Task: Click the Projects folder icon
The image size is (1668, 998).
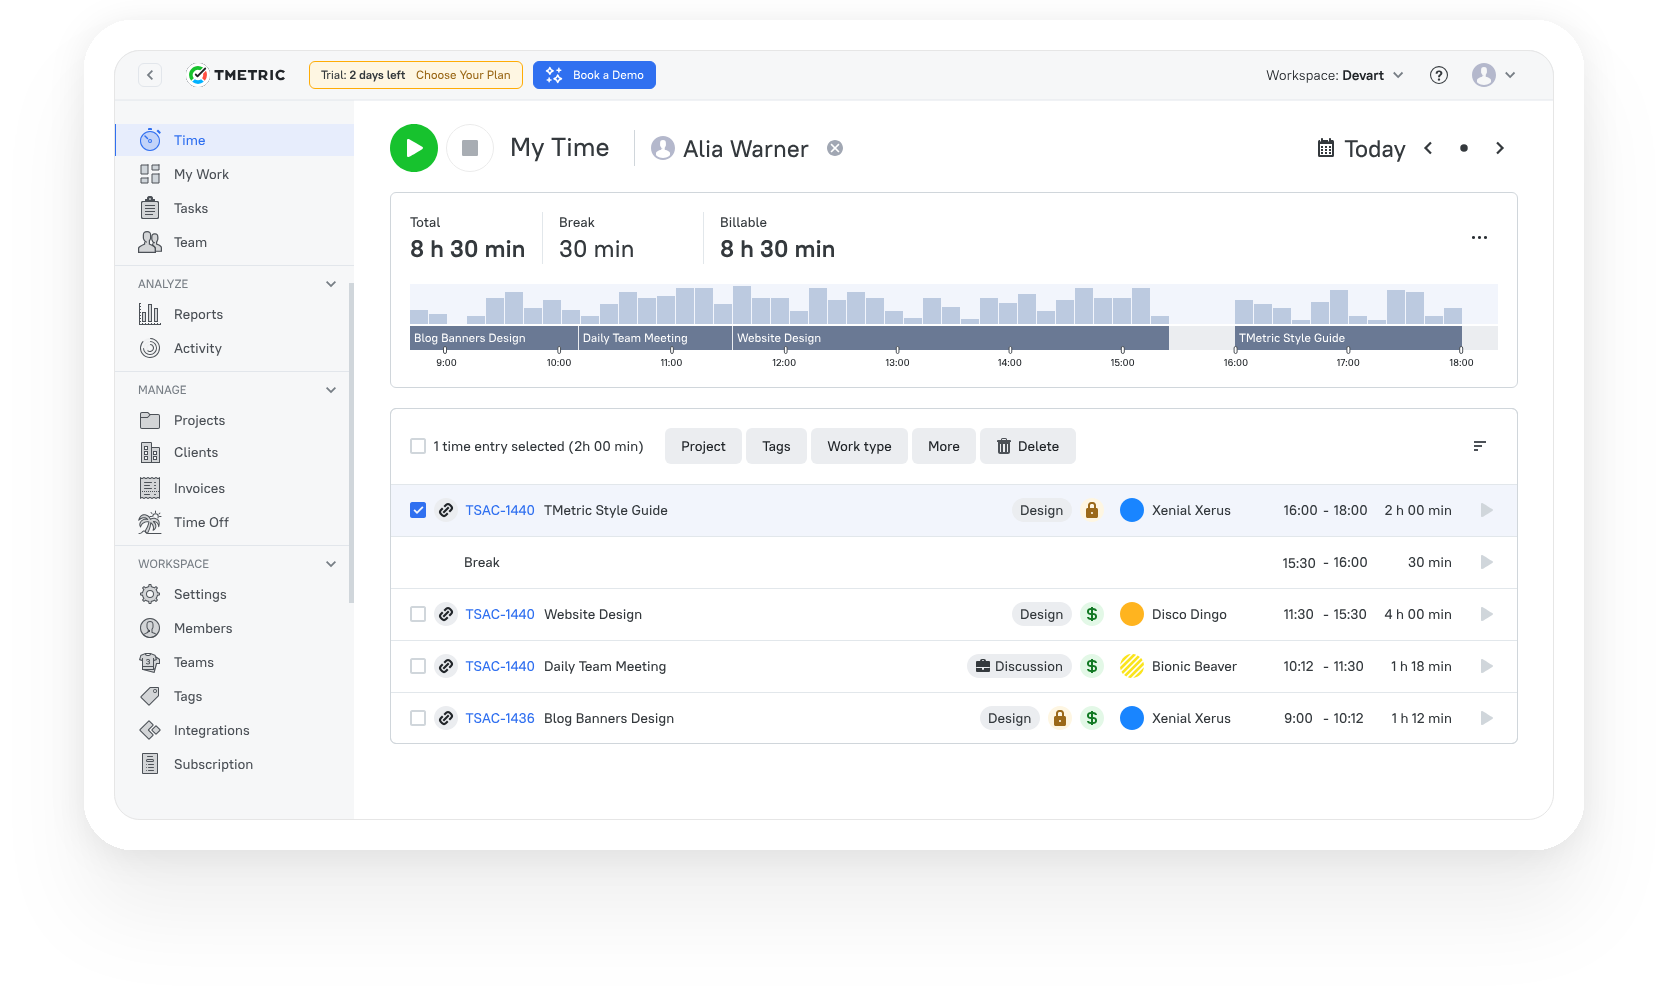Action: [150, 420]
